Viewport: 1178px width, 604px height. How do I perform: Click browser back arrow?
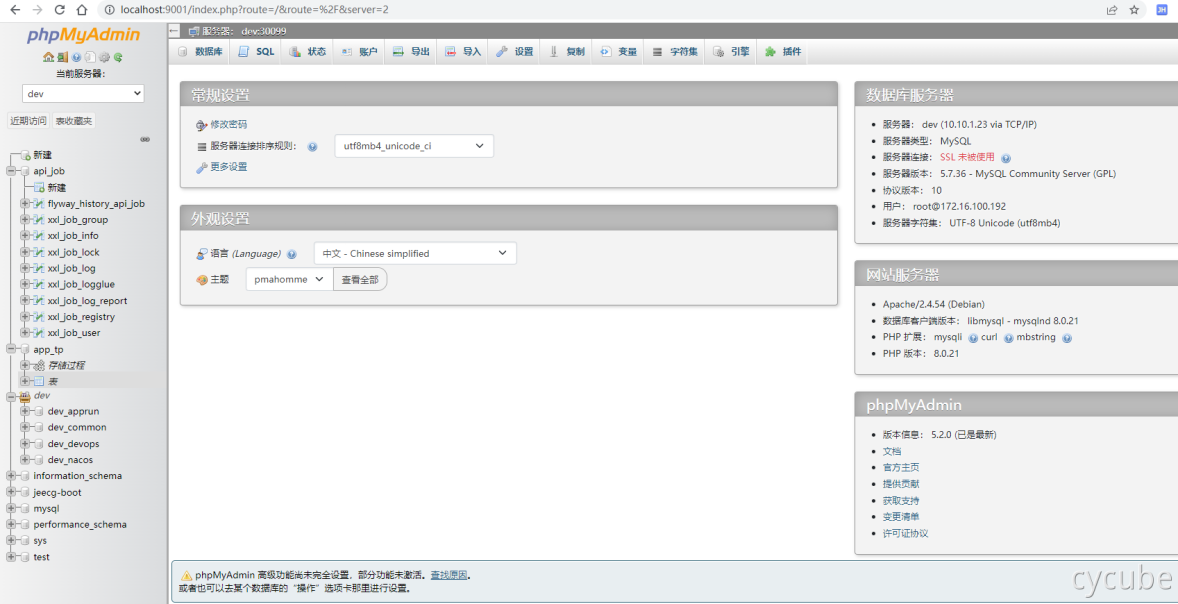tap(14, 11)
